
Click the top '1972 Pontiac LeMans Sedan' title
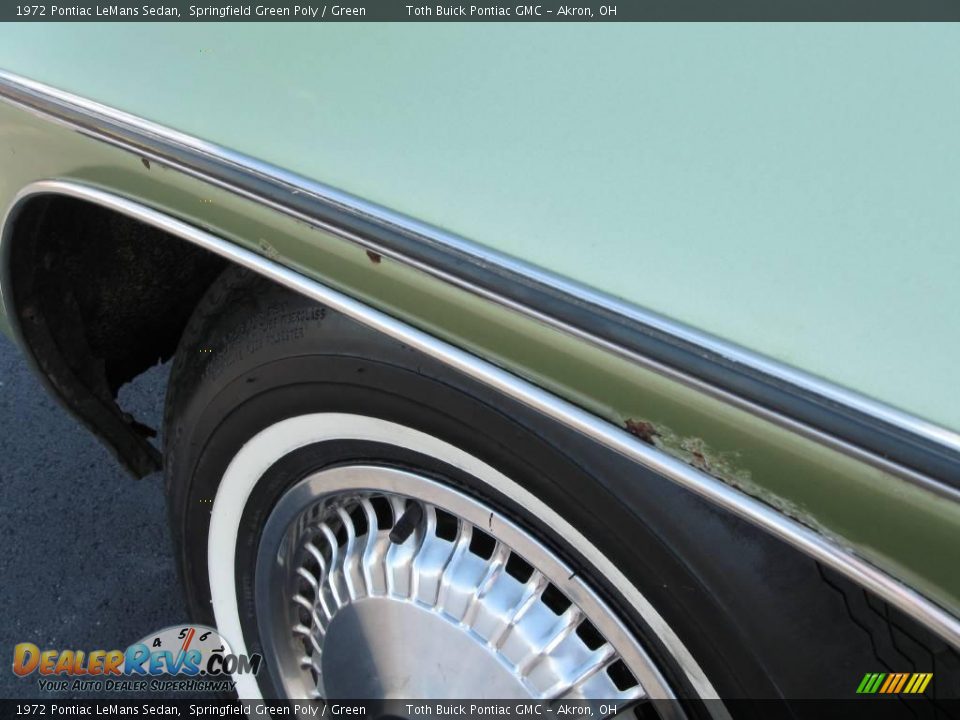click(x=97, y=11)
